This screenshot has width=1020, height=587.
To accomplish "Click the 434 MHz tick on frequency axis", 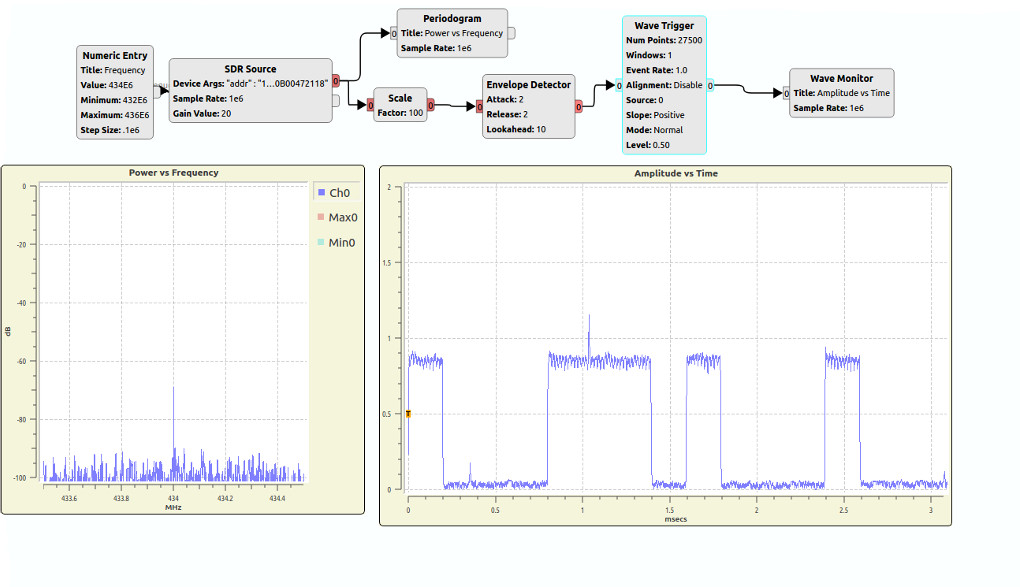I will tap(173, 498).
